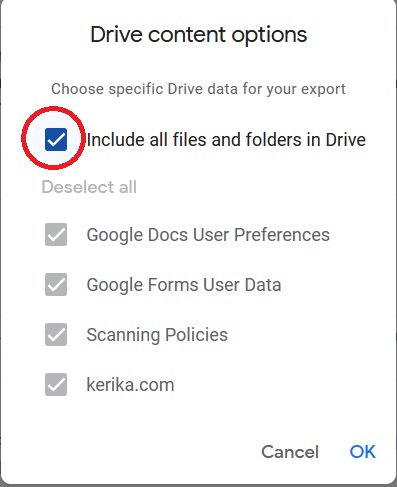Select the Google Docs User Preferences label
This screenshot has width=397, height=487.
[x=208, y=235]
